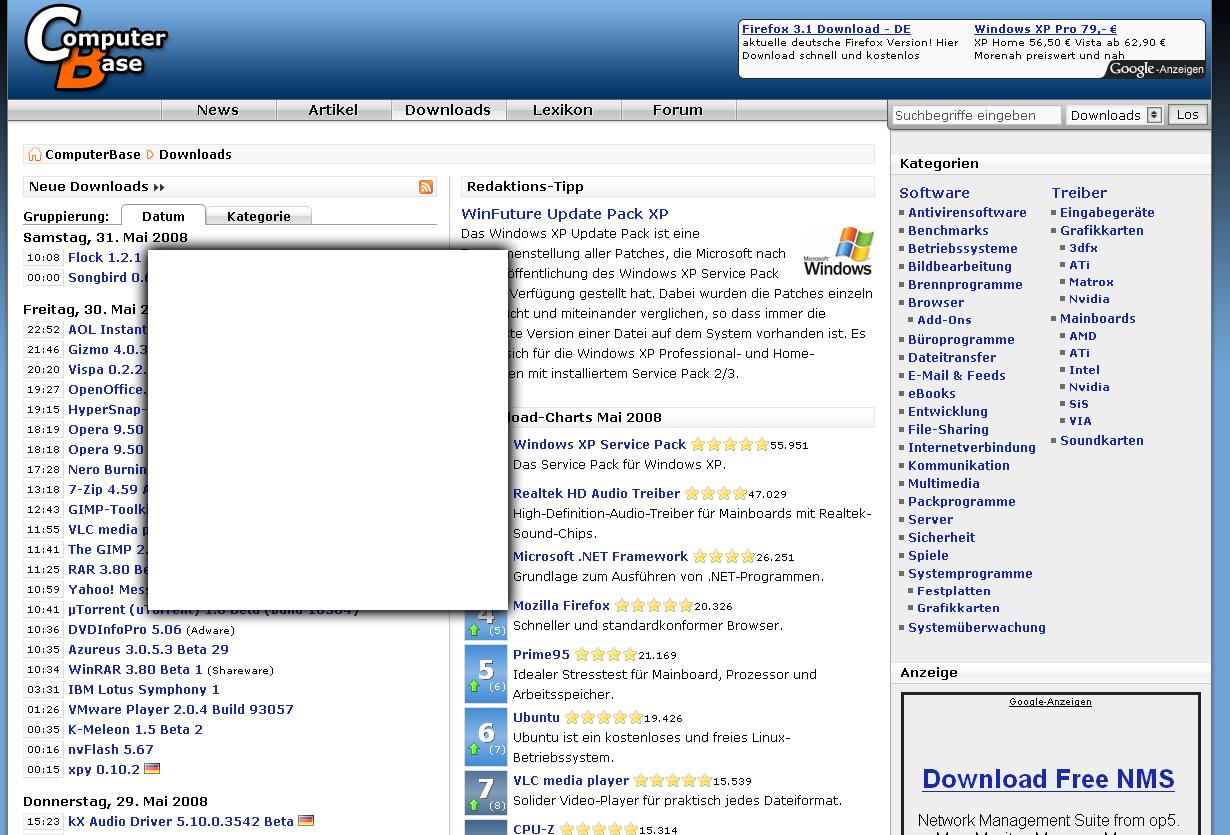Screen dimensions: 1230x835
Task: Click the Windows logo in Redaktions-Tipp
Action: 838,252
